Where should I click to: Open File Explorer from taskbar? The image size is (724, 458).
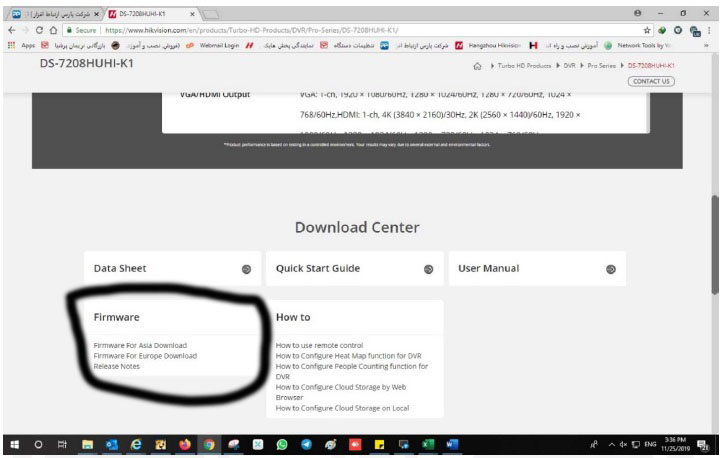click(87, 445)
